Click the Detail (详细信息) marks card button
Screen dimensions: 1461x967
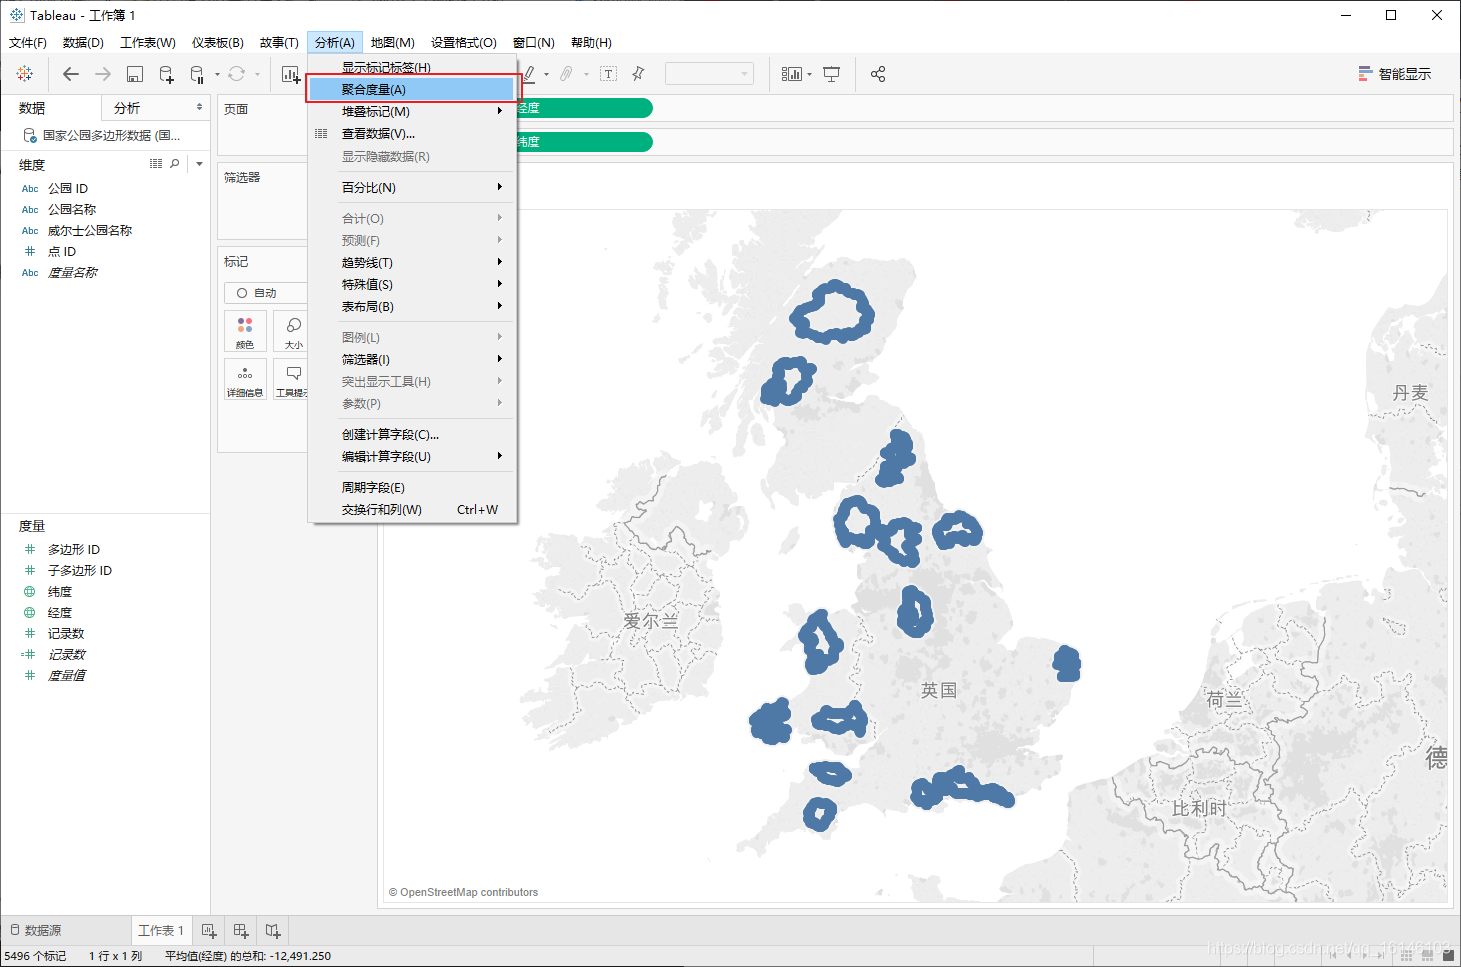click(x=245, y=379)
